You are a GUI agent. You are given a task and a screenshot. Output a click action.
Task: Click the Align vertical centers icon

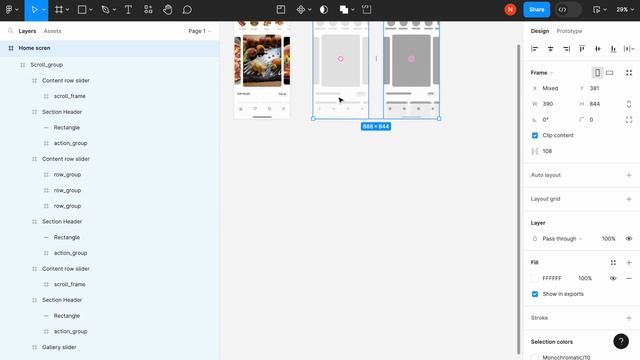[598, 49]
